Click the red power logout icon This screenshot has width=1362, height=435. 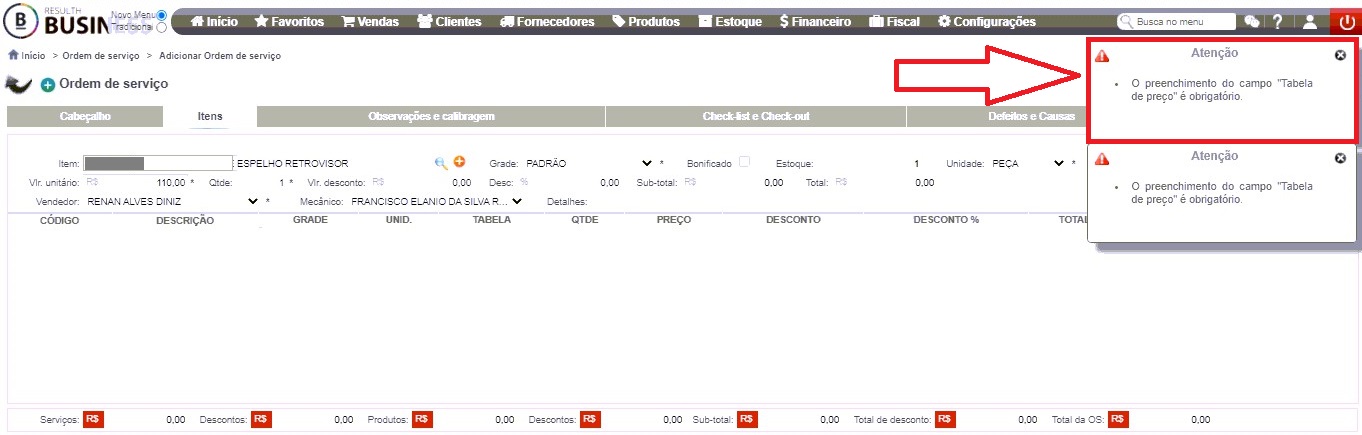point(1345,21)
